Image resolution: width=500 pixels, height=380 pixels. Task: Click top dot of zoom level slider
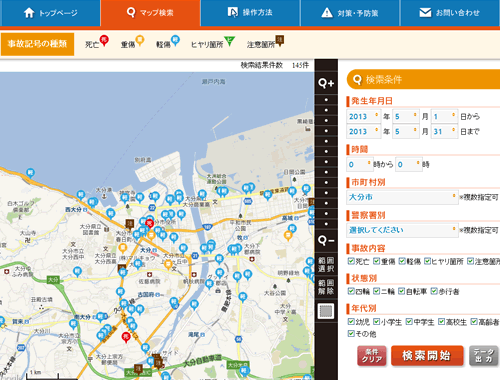click(x=326, y=100)
